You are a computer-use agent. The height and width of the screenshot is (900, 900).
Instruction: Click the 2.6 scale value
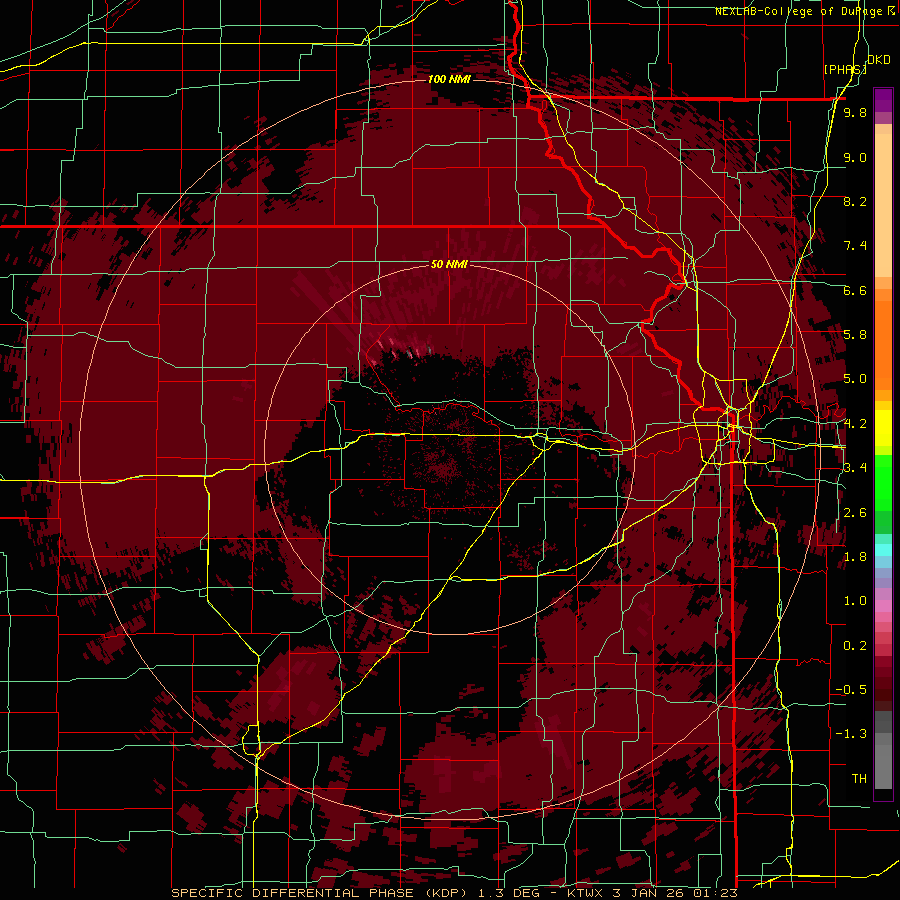pyautogui.click(x=855, y=513)
